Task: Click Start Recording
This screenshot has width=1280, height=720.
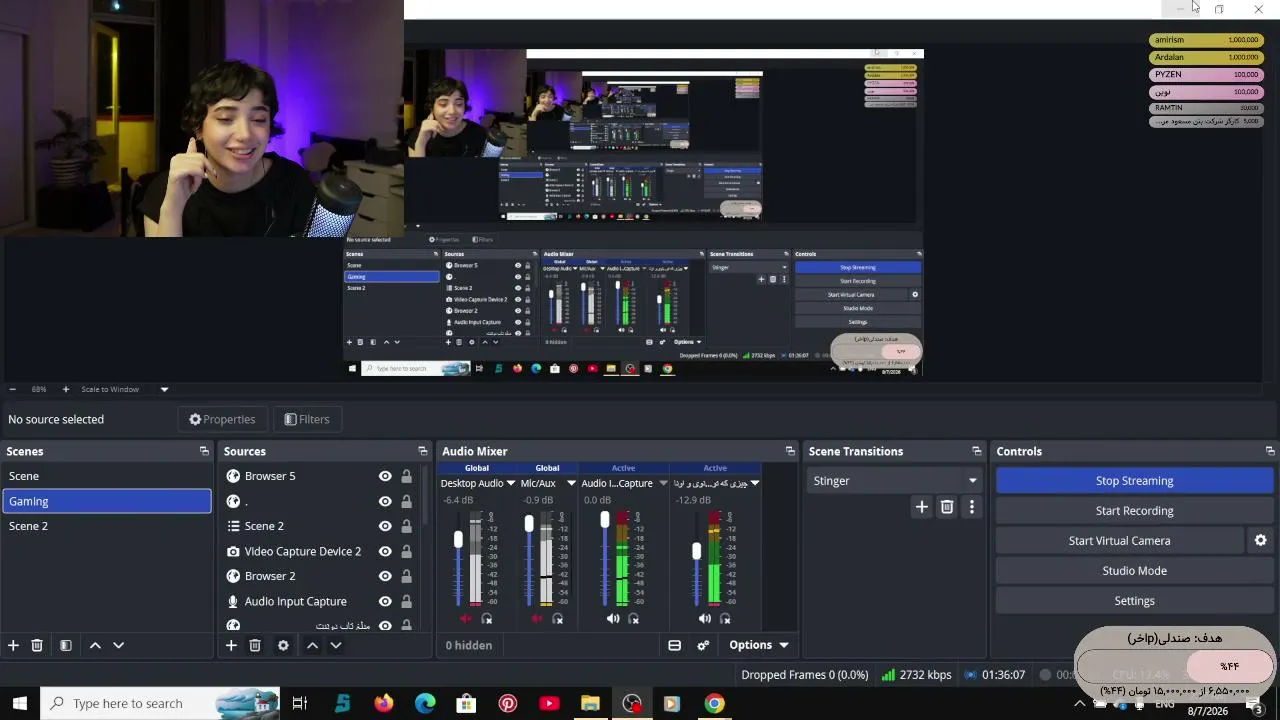Action: point(1134,511)
